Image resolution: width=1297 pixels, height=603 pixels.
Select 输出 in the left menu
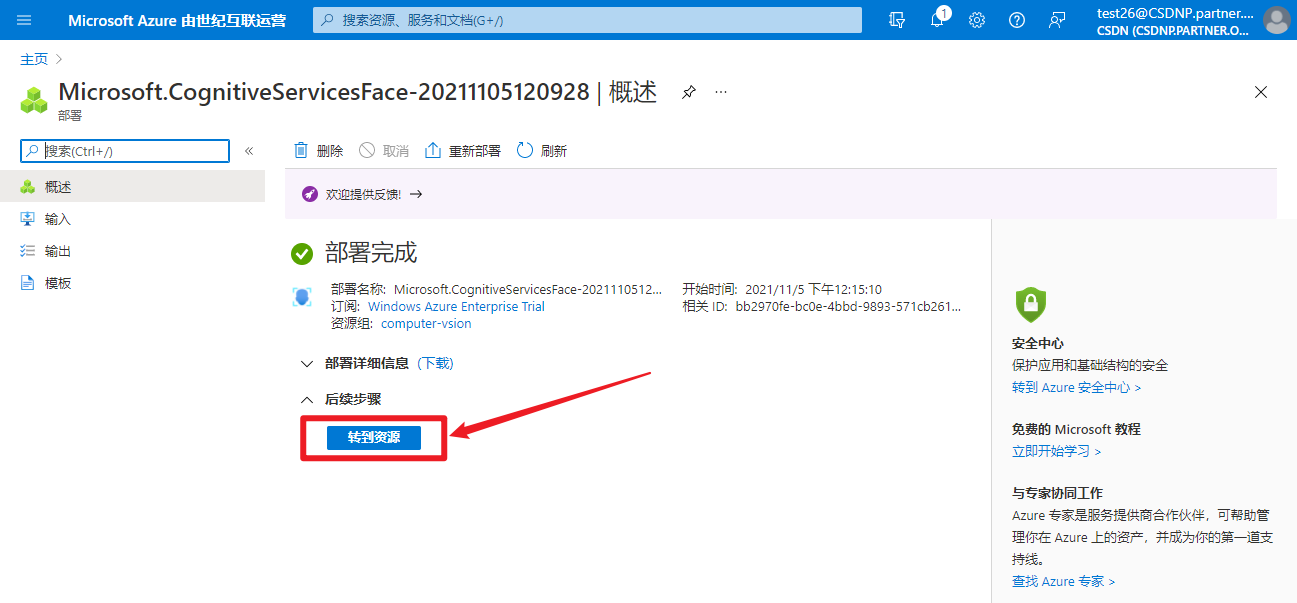[x=132, y=251]
